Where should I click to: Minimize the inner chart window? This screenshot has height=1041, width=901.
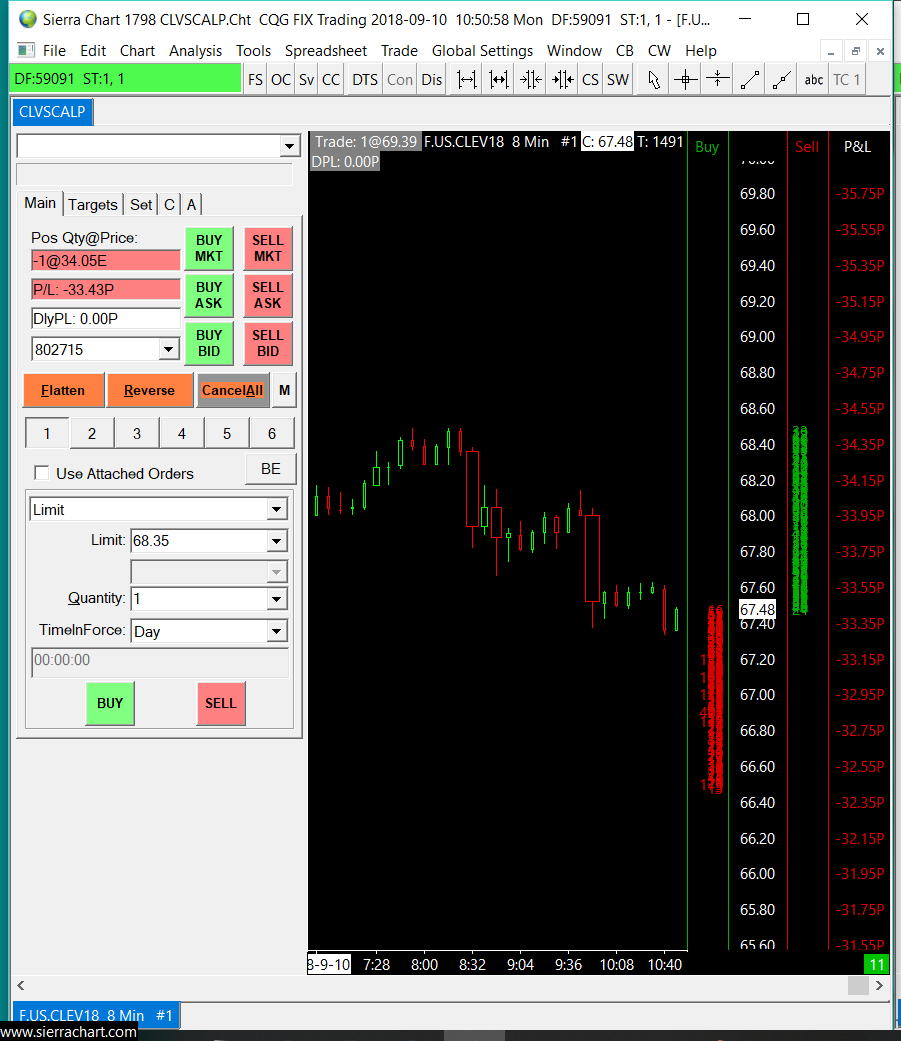[831, 51]
